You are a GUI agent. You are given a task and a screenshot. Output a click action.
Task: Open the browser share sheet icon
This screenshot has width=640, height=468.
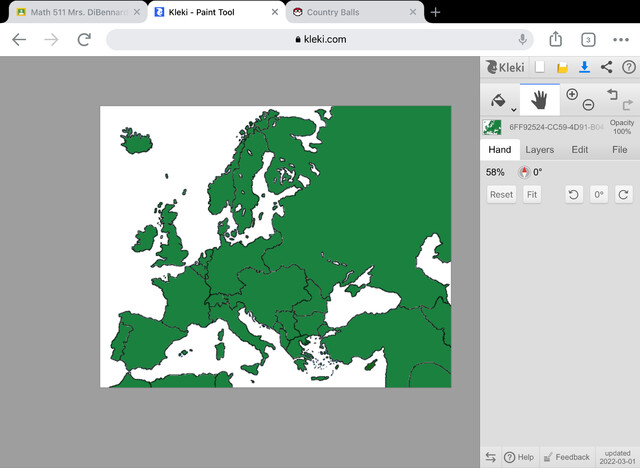tap(556, 39)
